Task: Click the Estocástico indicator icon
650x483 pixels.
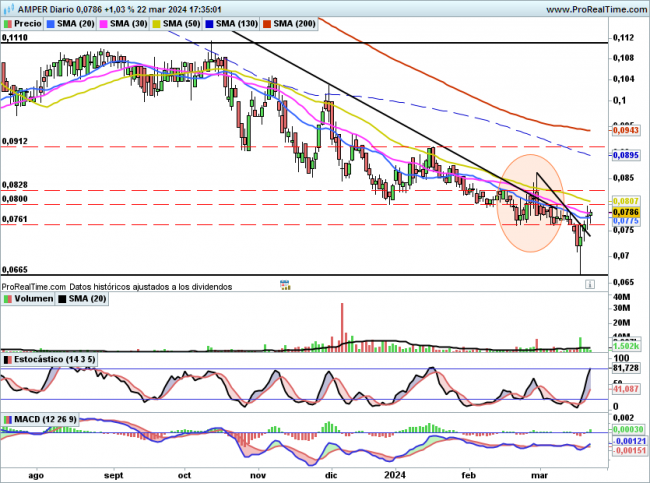Action: 7,358
